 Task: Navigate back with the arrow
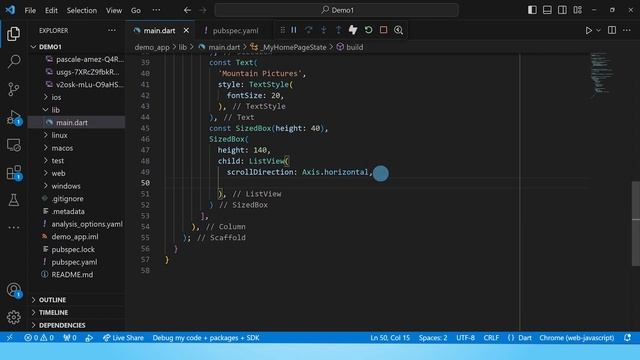[187, 10]
